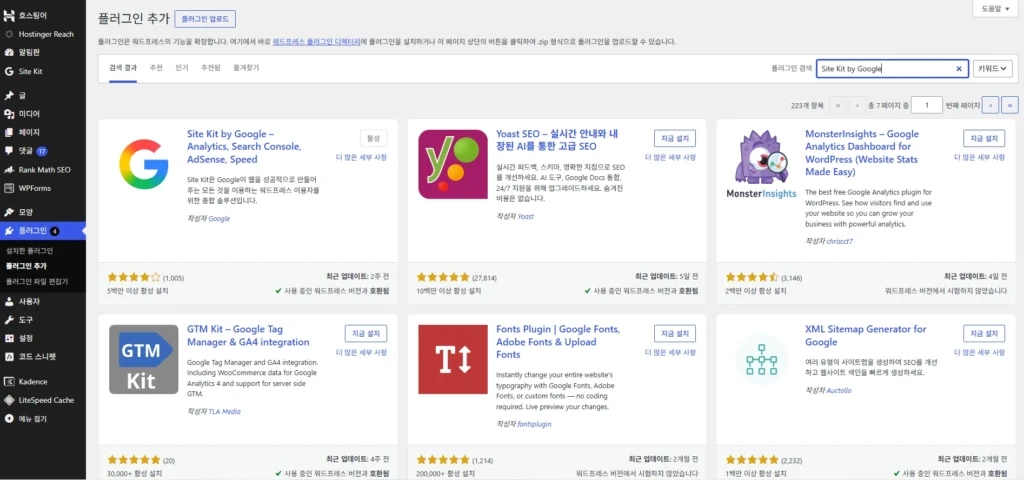1024x480 pixels.
Task: Install the GTM Kit plugin now
Action: [x=366, y=334]
